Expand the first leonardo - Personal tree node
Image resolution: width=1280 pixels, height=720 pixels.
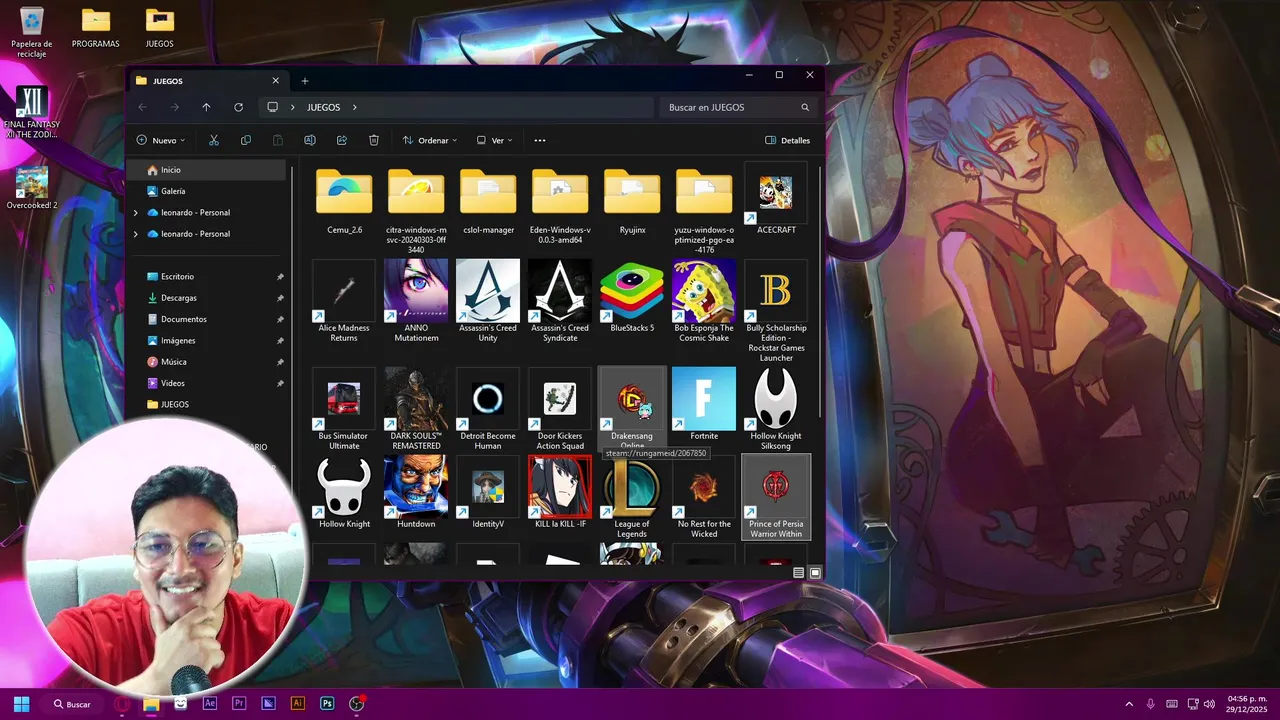(x=136, y=212)
